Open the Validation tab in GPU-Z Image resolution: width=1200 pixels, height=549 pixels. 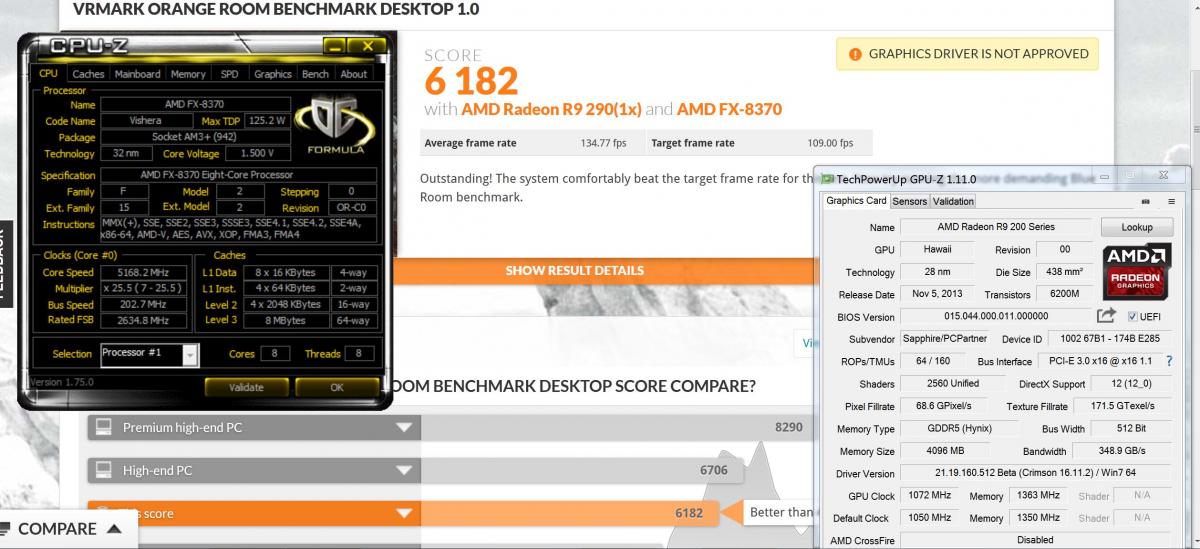[953, 201]
